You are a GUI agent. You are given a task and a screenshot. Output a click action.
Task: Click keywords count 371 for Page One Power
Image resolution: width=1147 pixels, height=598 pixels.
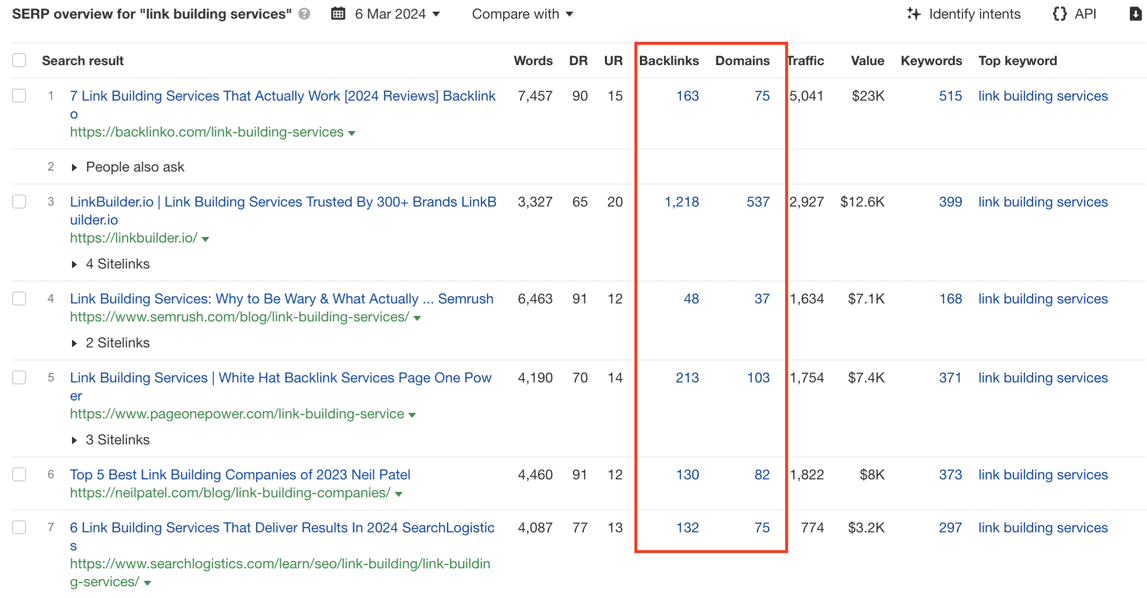coord(950,378)
